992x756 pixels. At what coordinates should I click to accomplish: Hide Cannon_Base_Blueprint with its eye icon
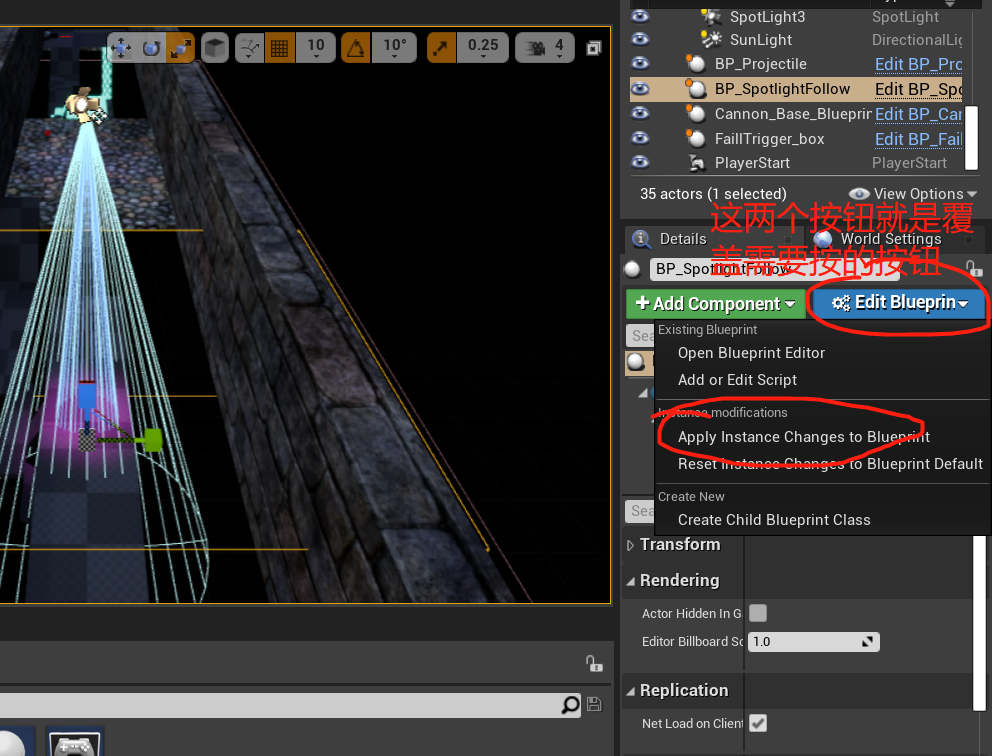640,113
